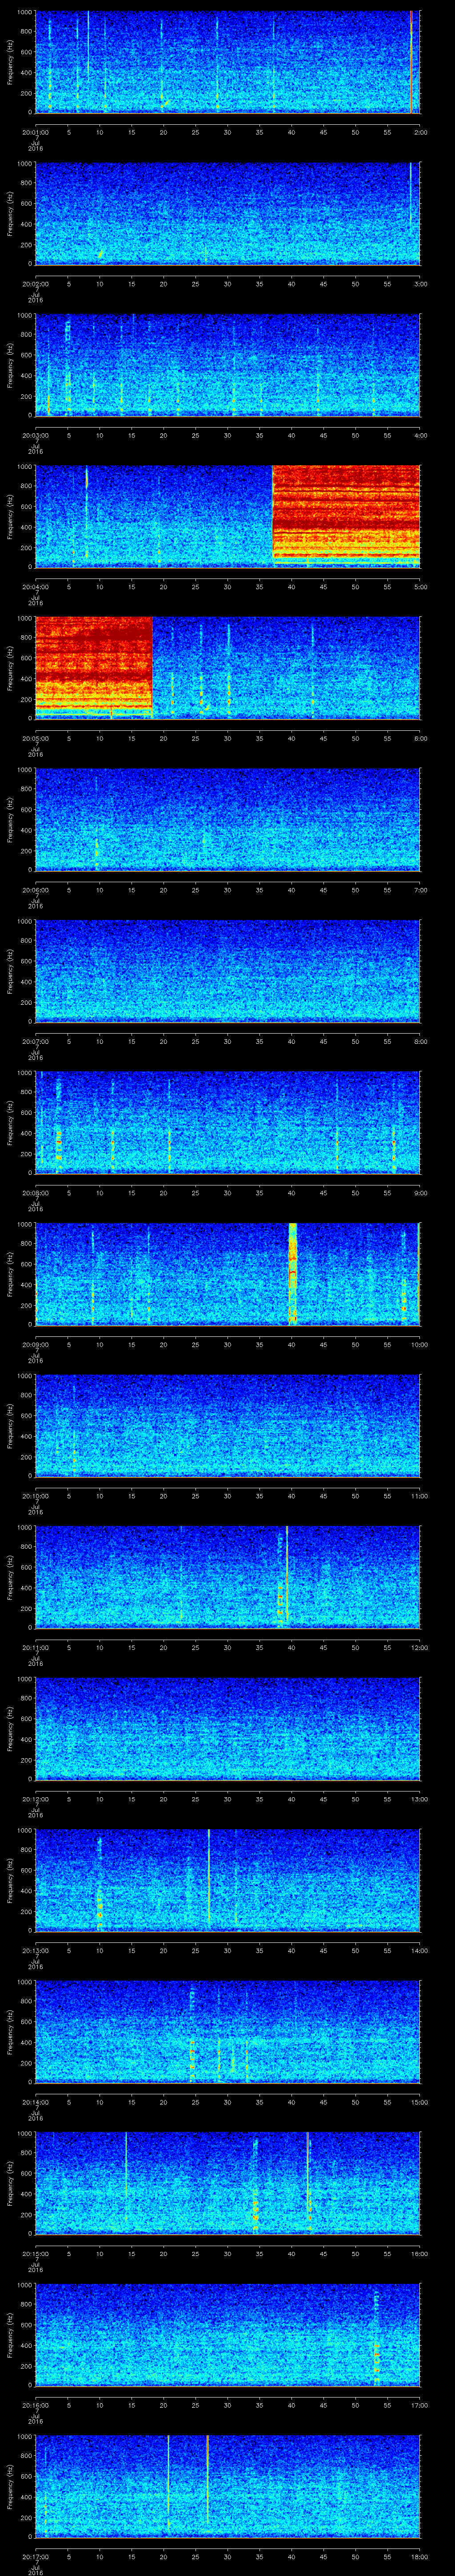455x2576 pixels.
Task: Click Frequency (Hz) axis label of 20:01:00 panel
Action: click(10, 62)
